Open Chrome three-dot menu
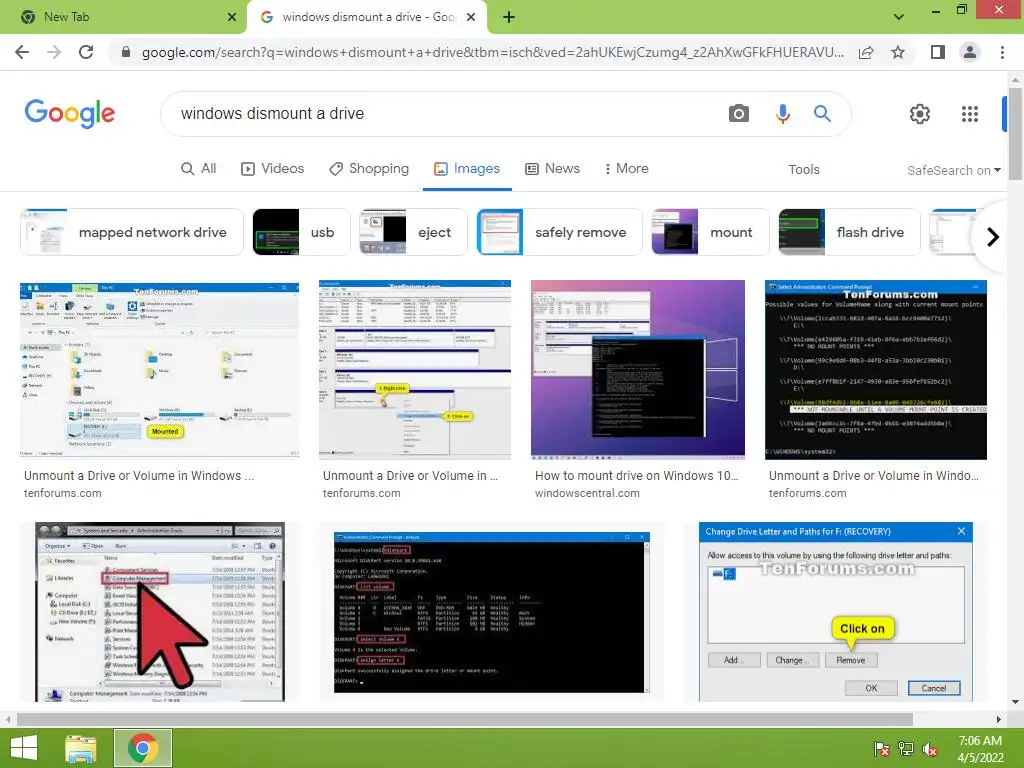Screen dimensions: 1024x768 point(1002,52)
